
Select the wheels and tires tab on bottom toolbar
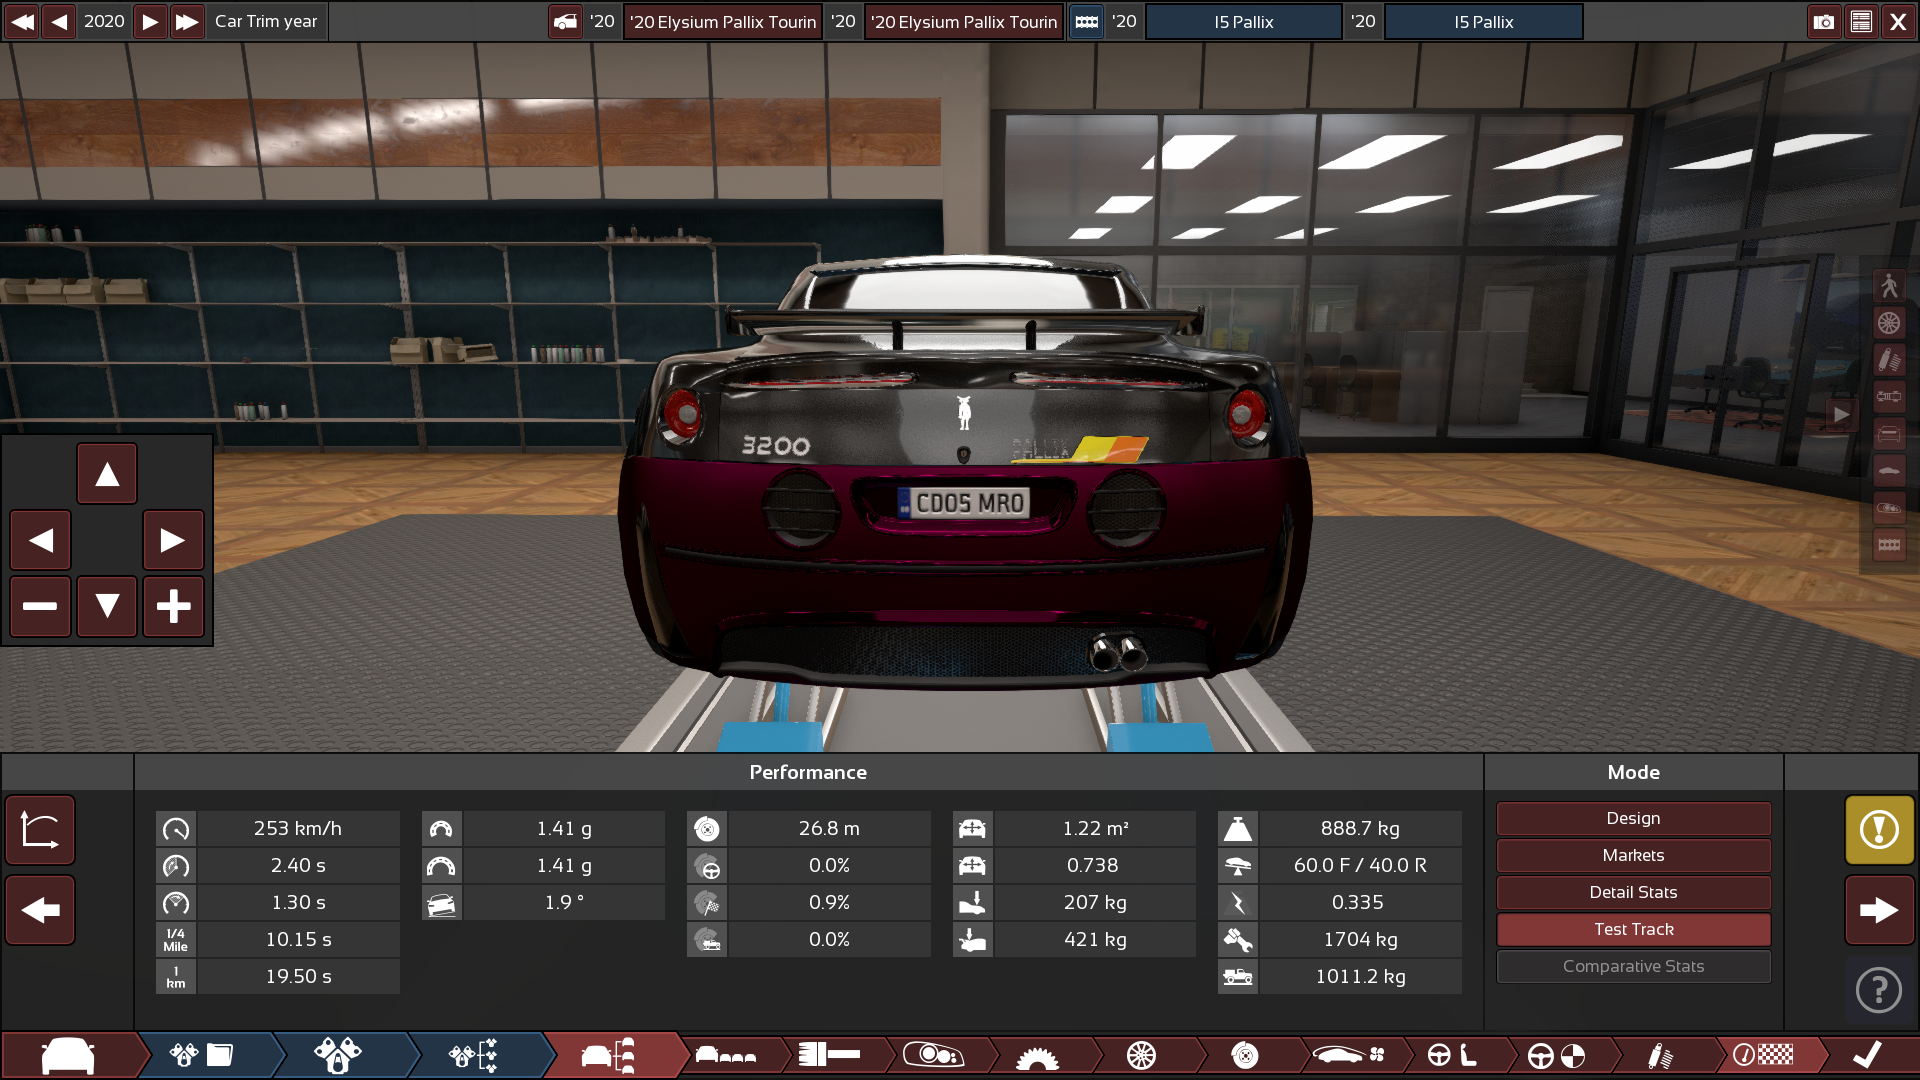tap(1141, 1055)
